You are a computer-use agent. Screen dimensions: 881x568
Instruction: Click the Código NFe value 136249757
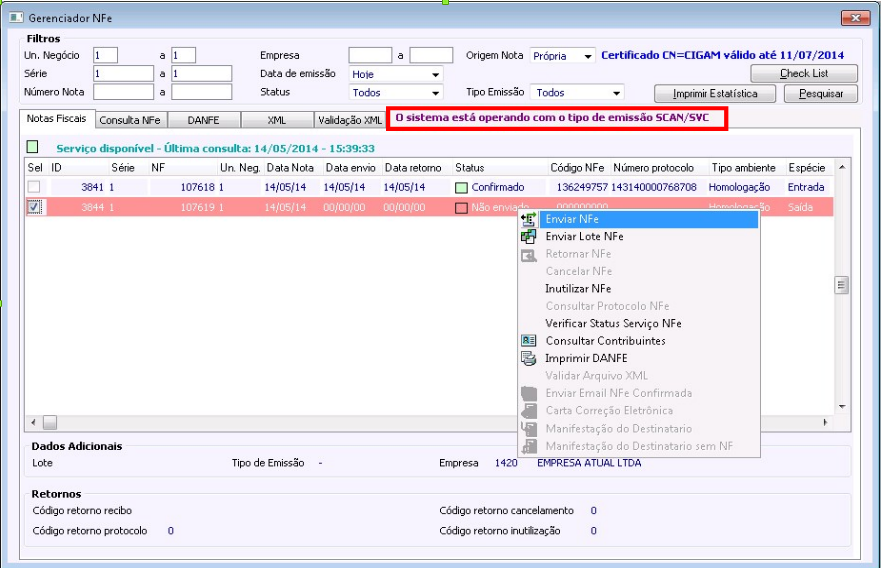click(582, 187)
